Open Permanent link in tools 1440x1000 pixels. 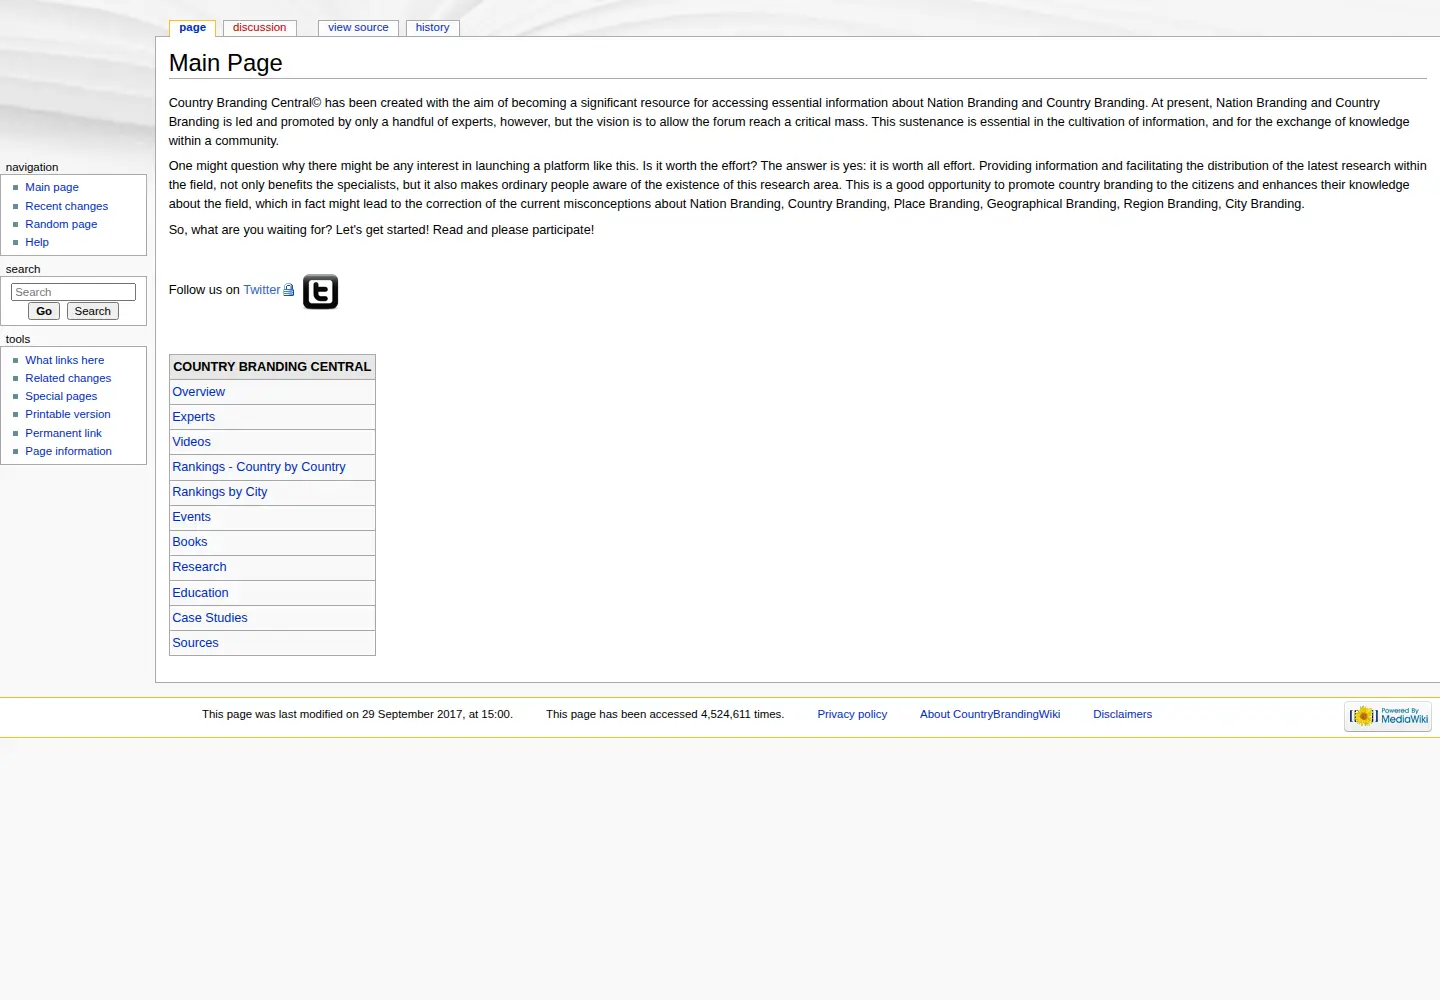[x=64, y=433]
